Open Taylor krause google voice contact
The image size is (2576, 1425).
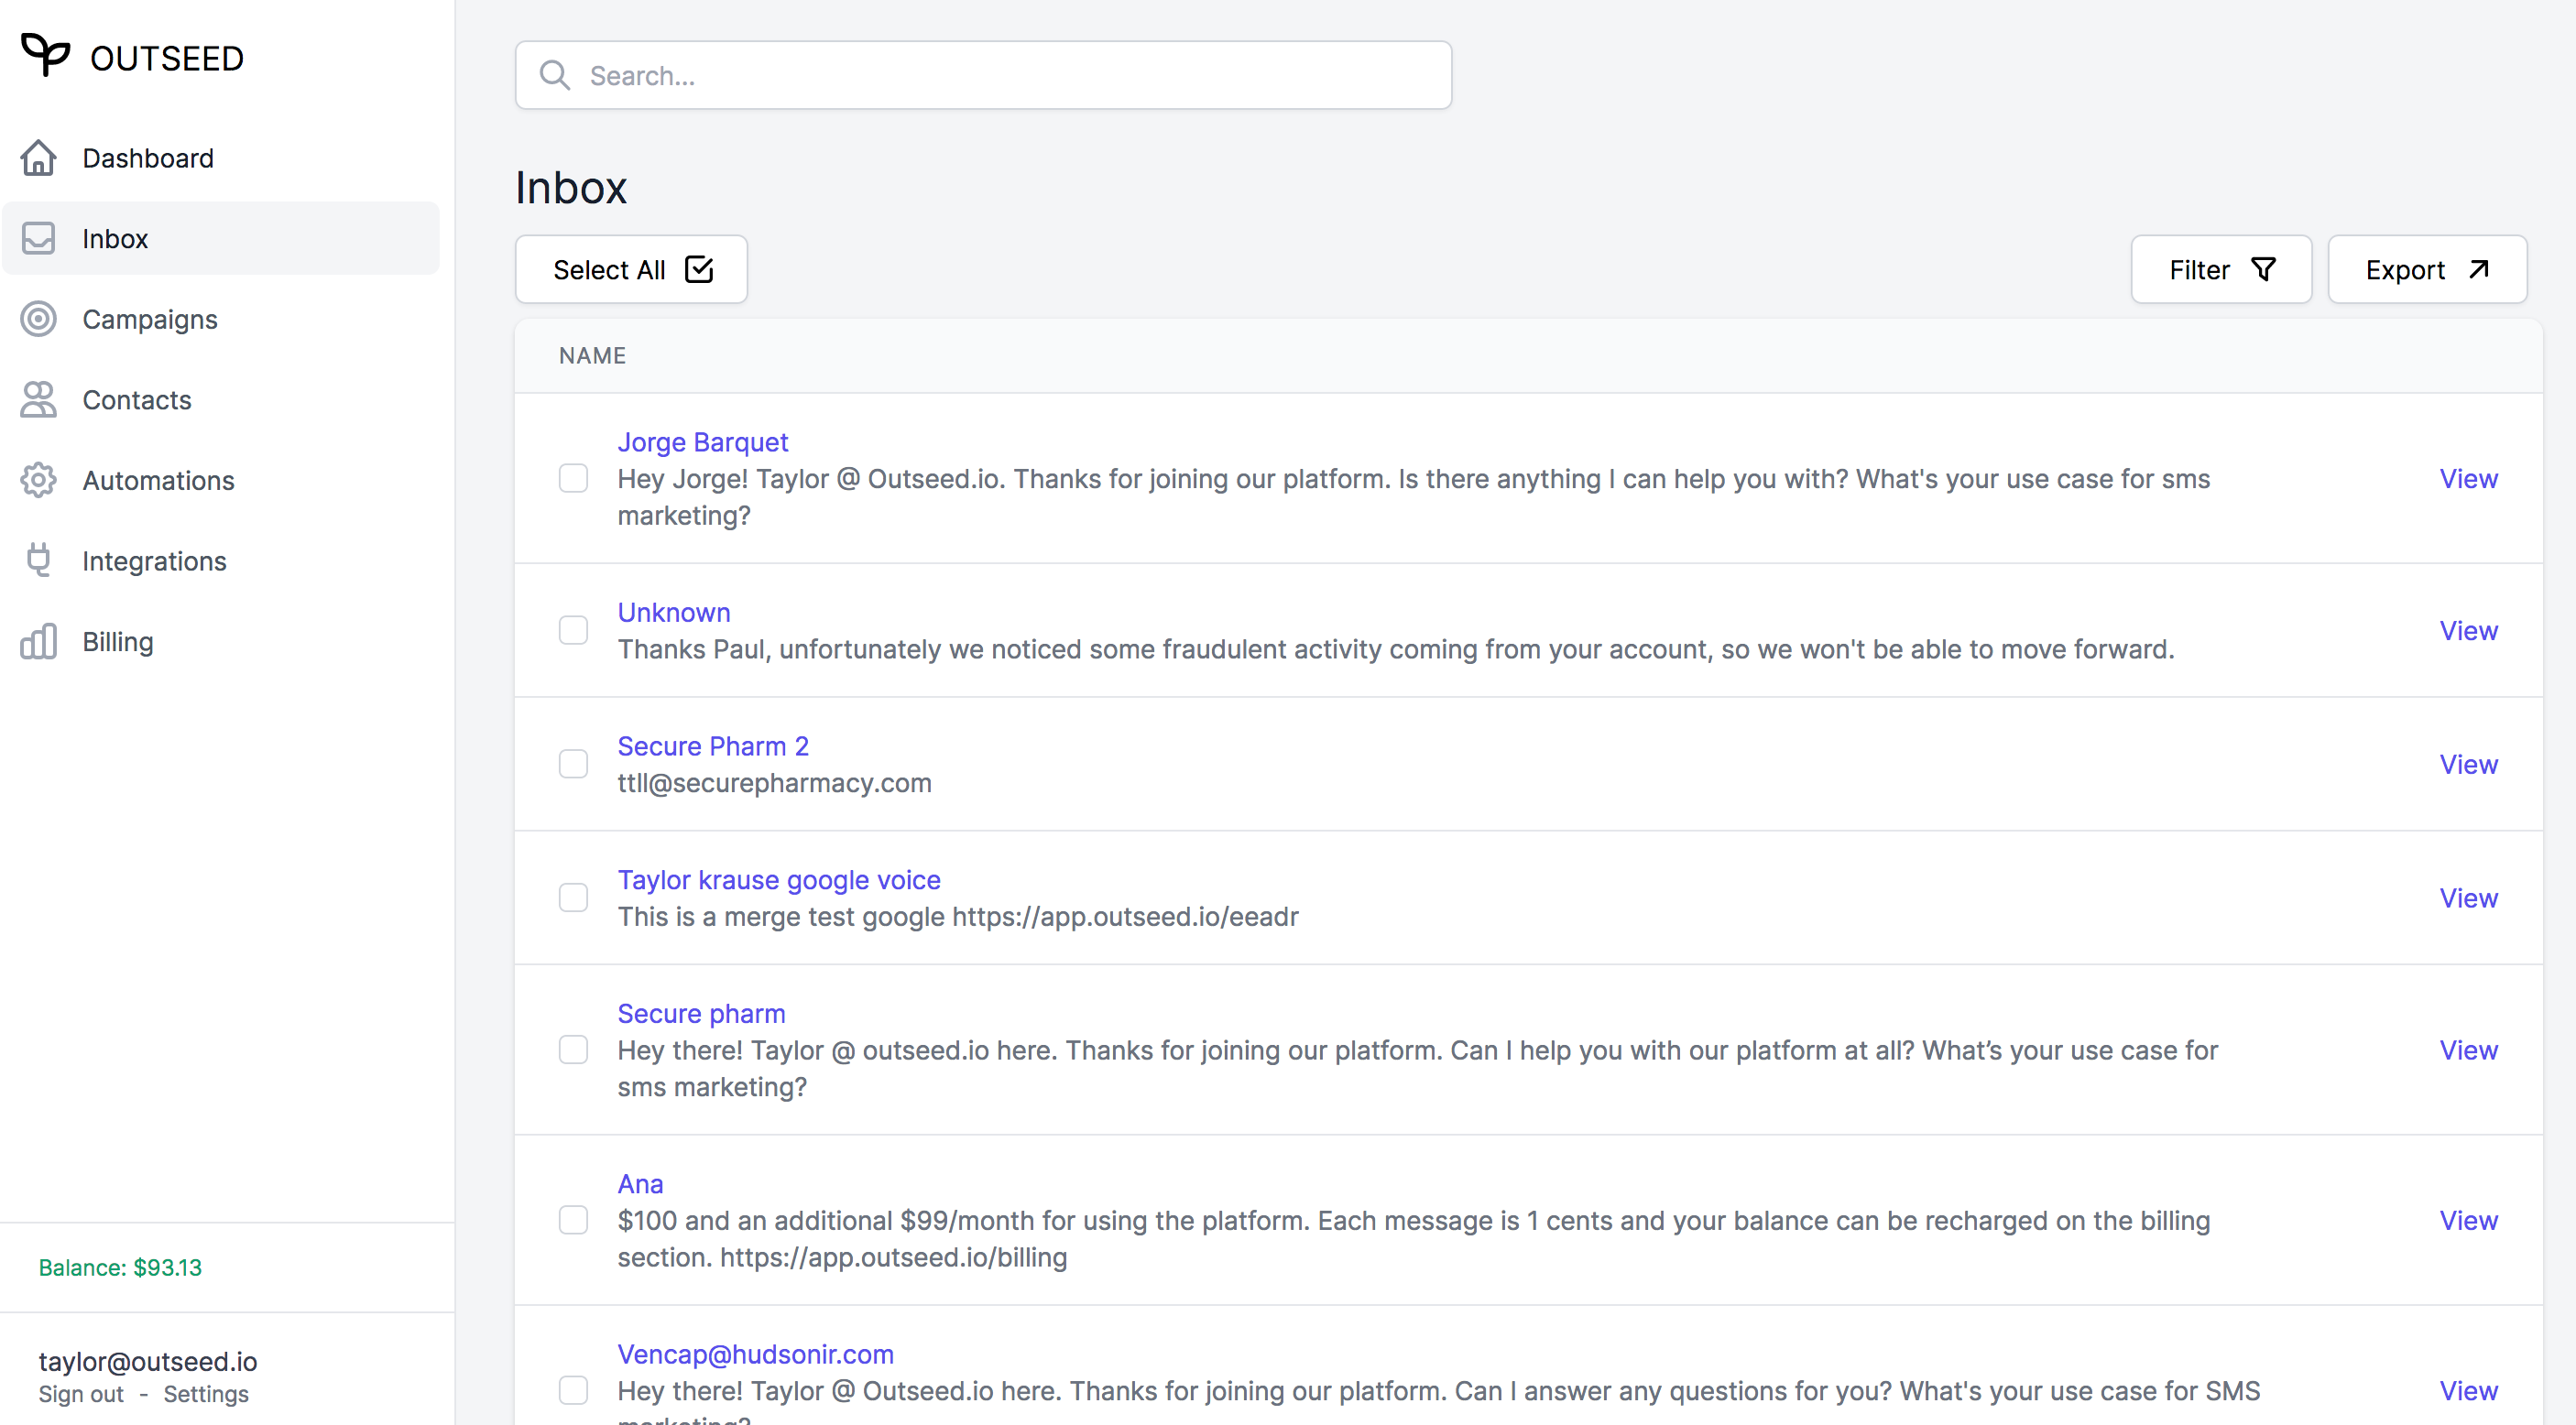(778, 880)
